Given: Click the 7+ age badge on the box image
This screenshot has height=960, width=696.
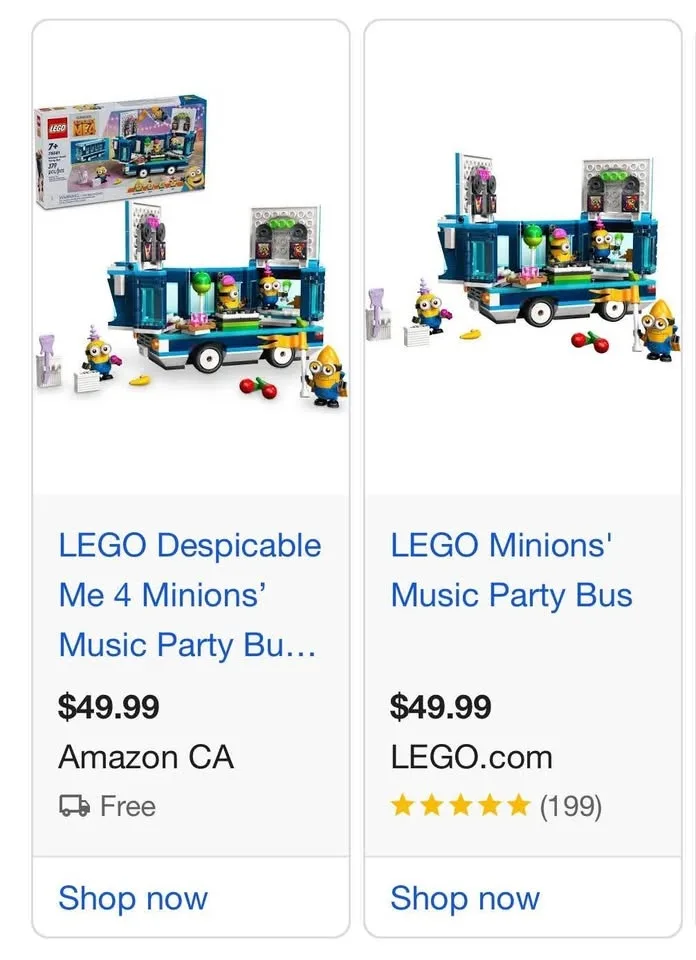Looking at the screenshot, I should pos(54,147).
